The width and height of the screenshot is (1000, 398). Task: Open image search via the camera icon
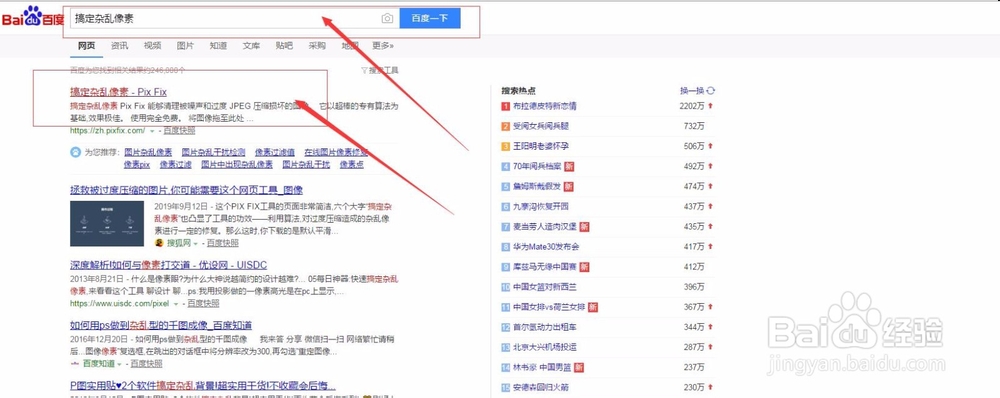pos(387,19)
